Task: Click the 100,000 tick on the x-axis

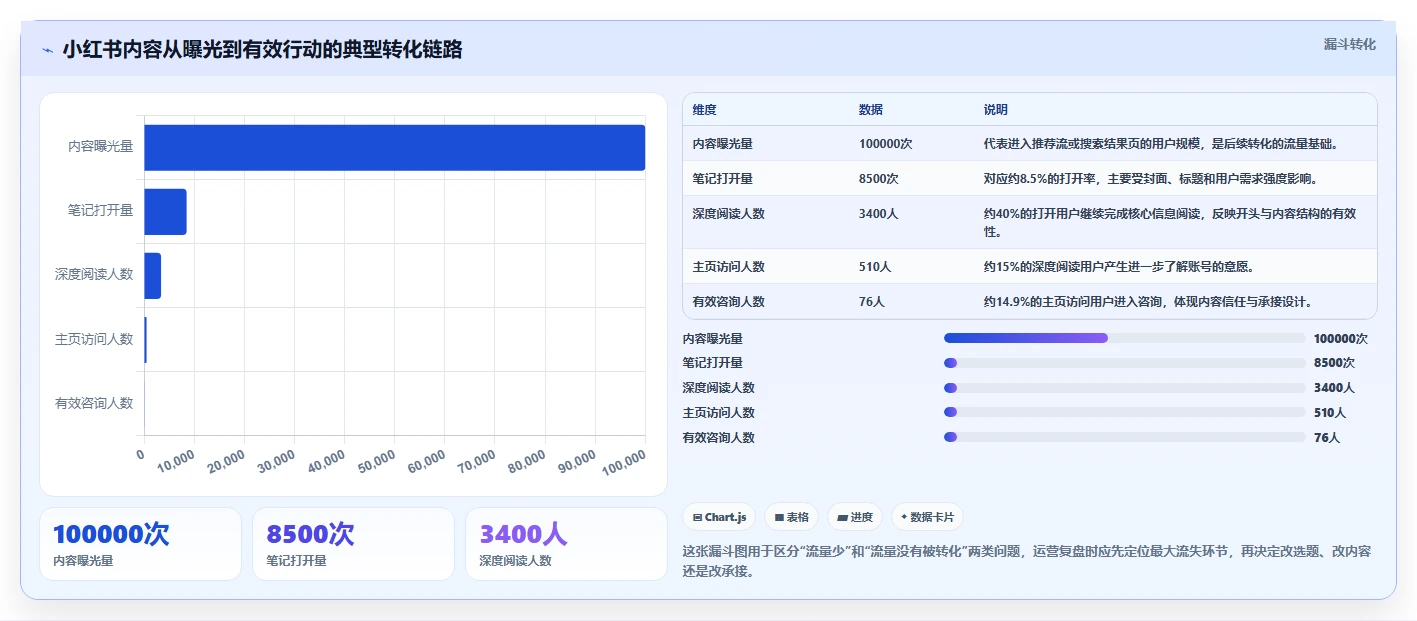Action: tap(624, 462)
